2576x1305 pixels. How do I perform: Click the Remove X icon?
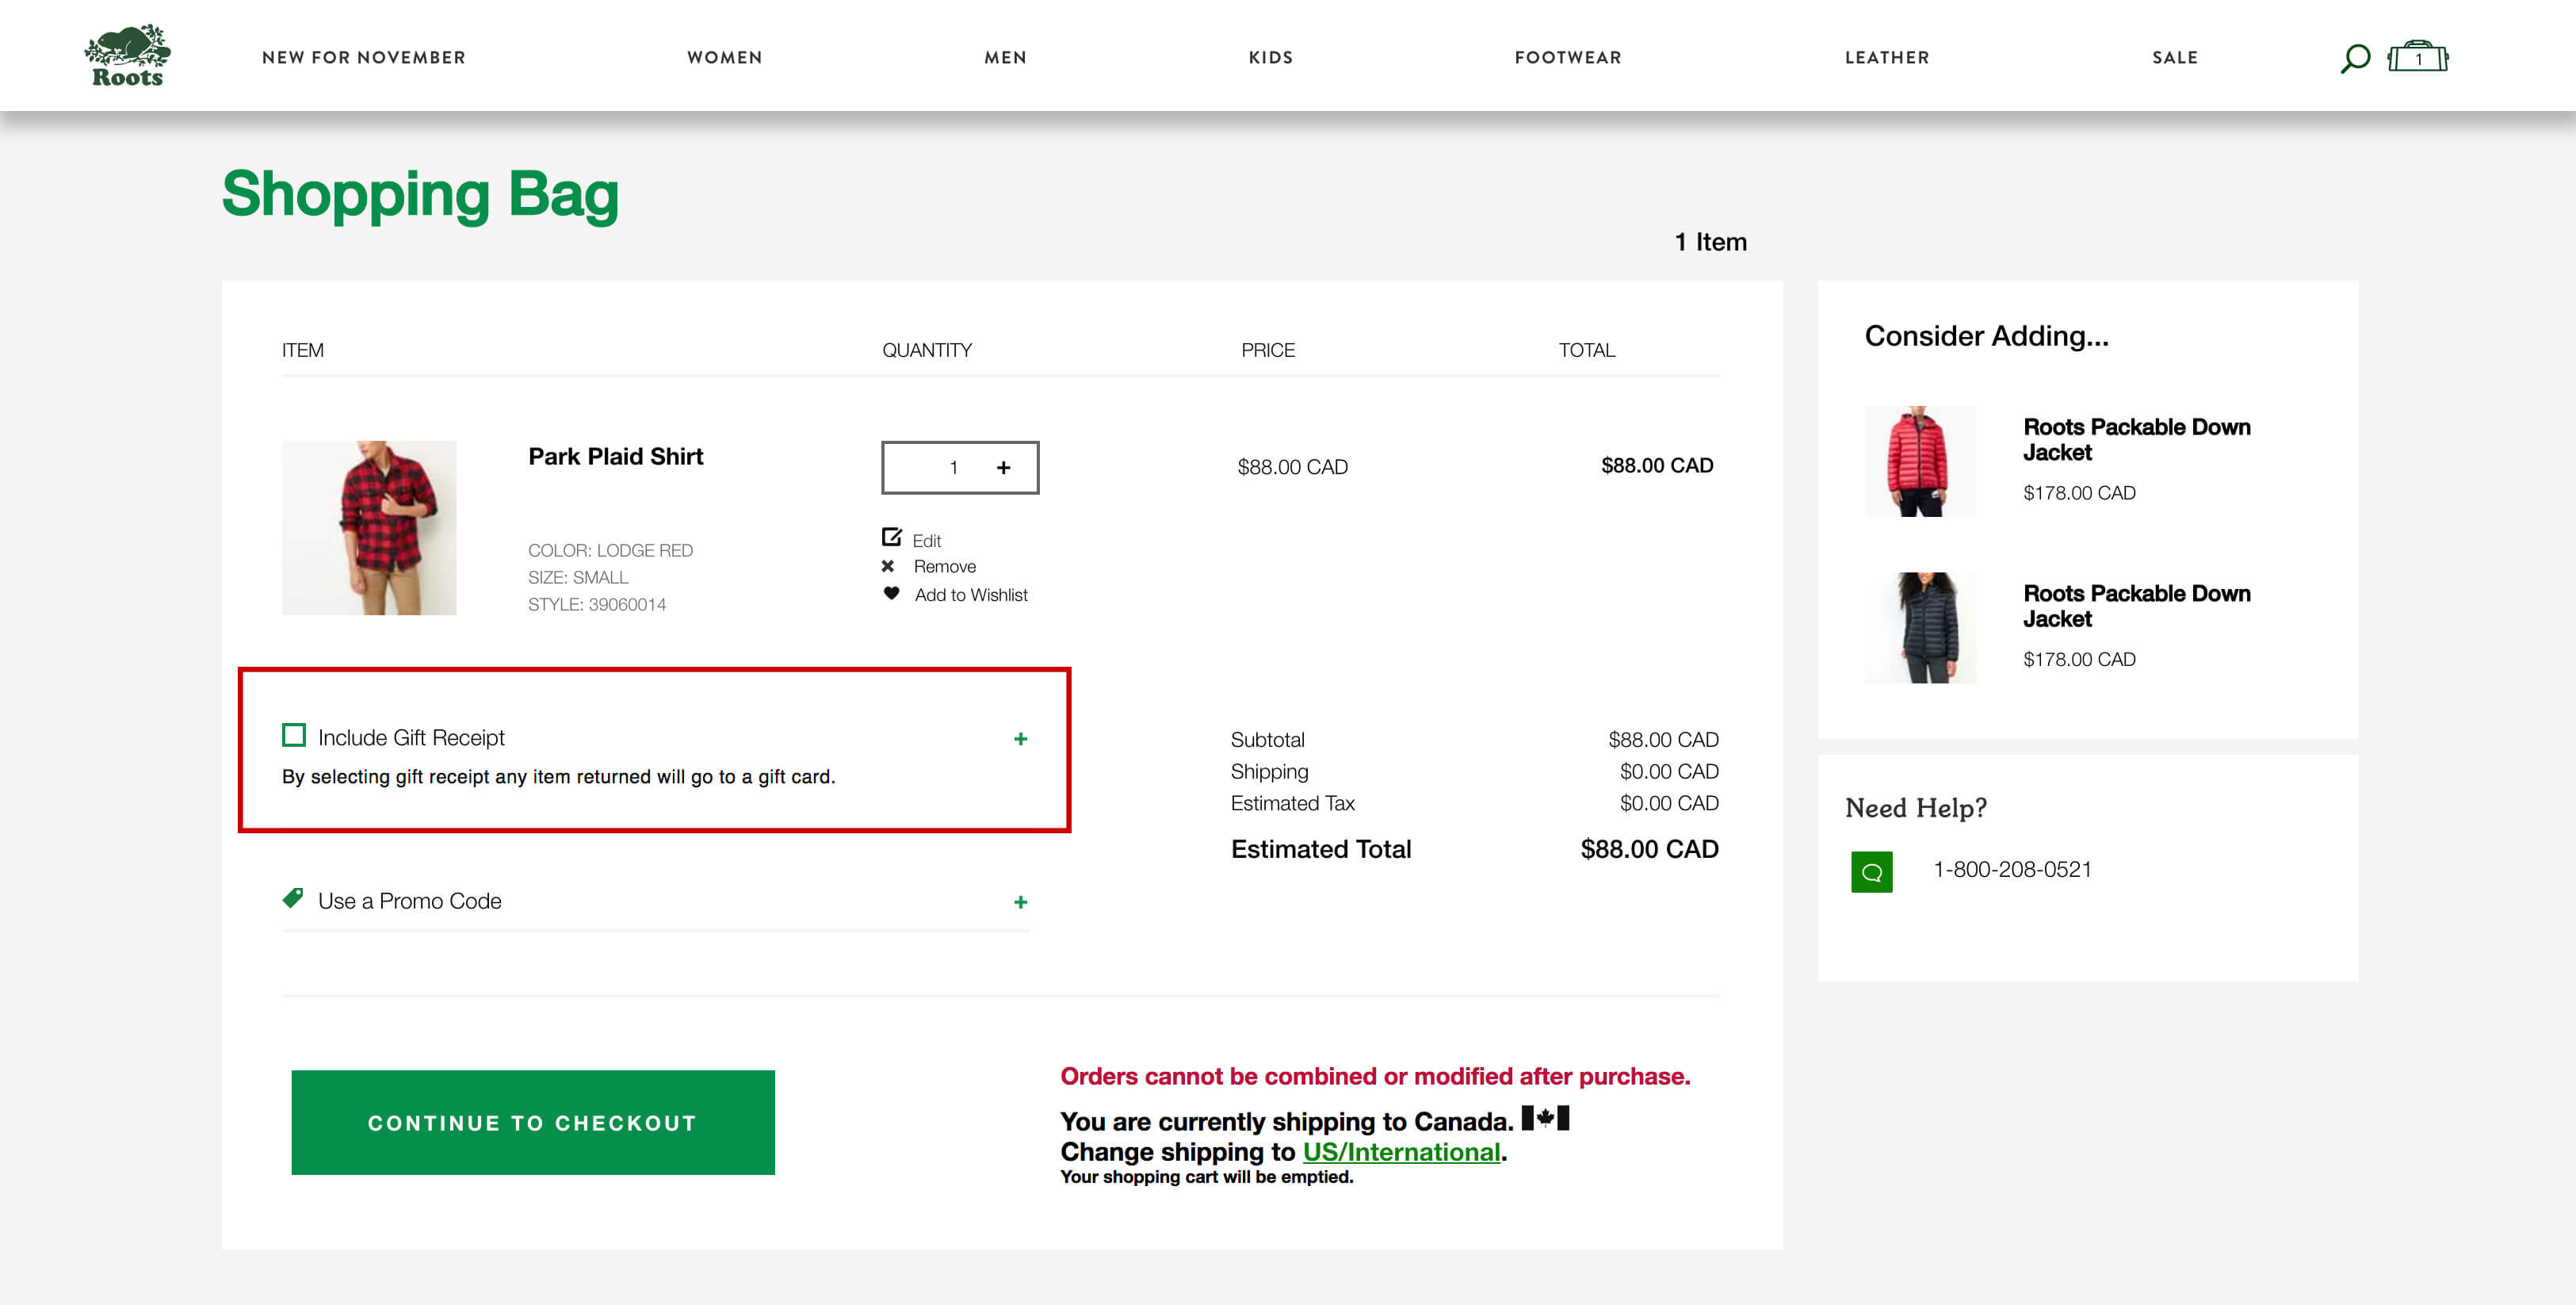pyautogui.click(x=887, y=566)
